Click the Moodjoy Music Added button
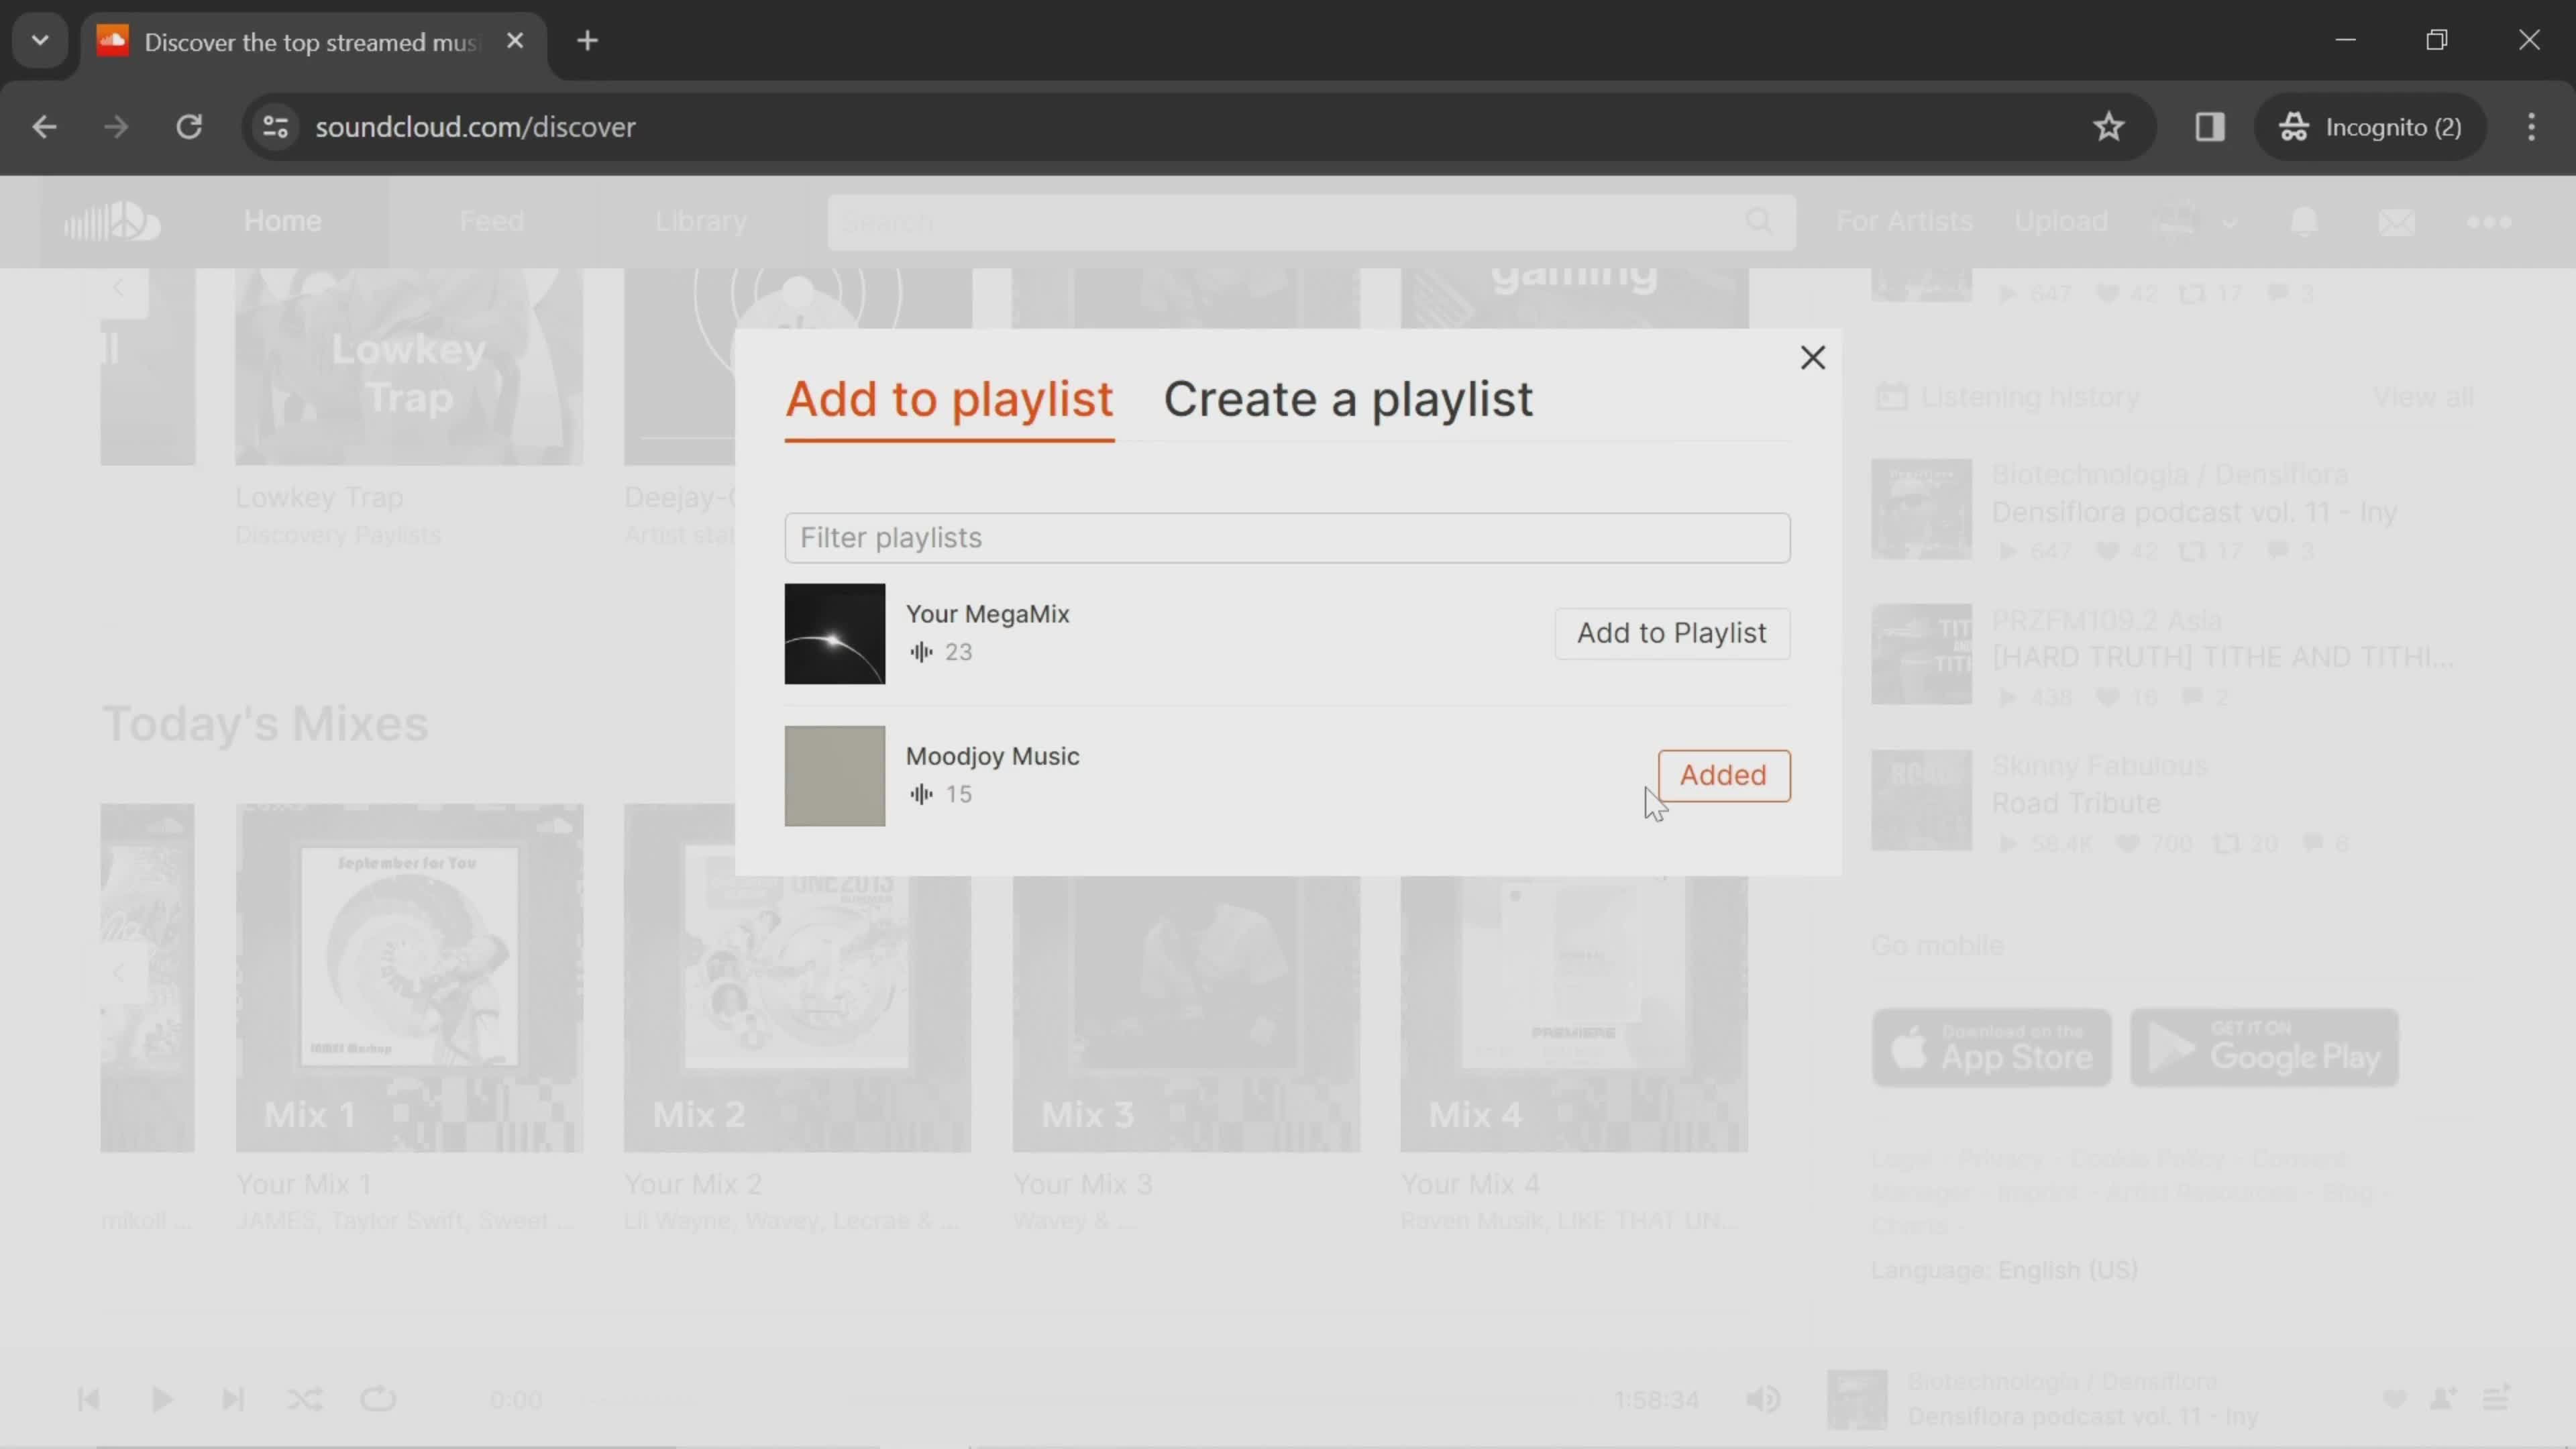 1723,775
